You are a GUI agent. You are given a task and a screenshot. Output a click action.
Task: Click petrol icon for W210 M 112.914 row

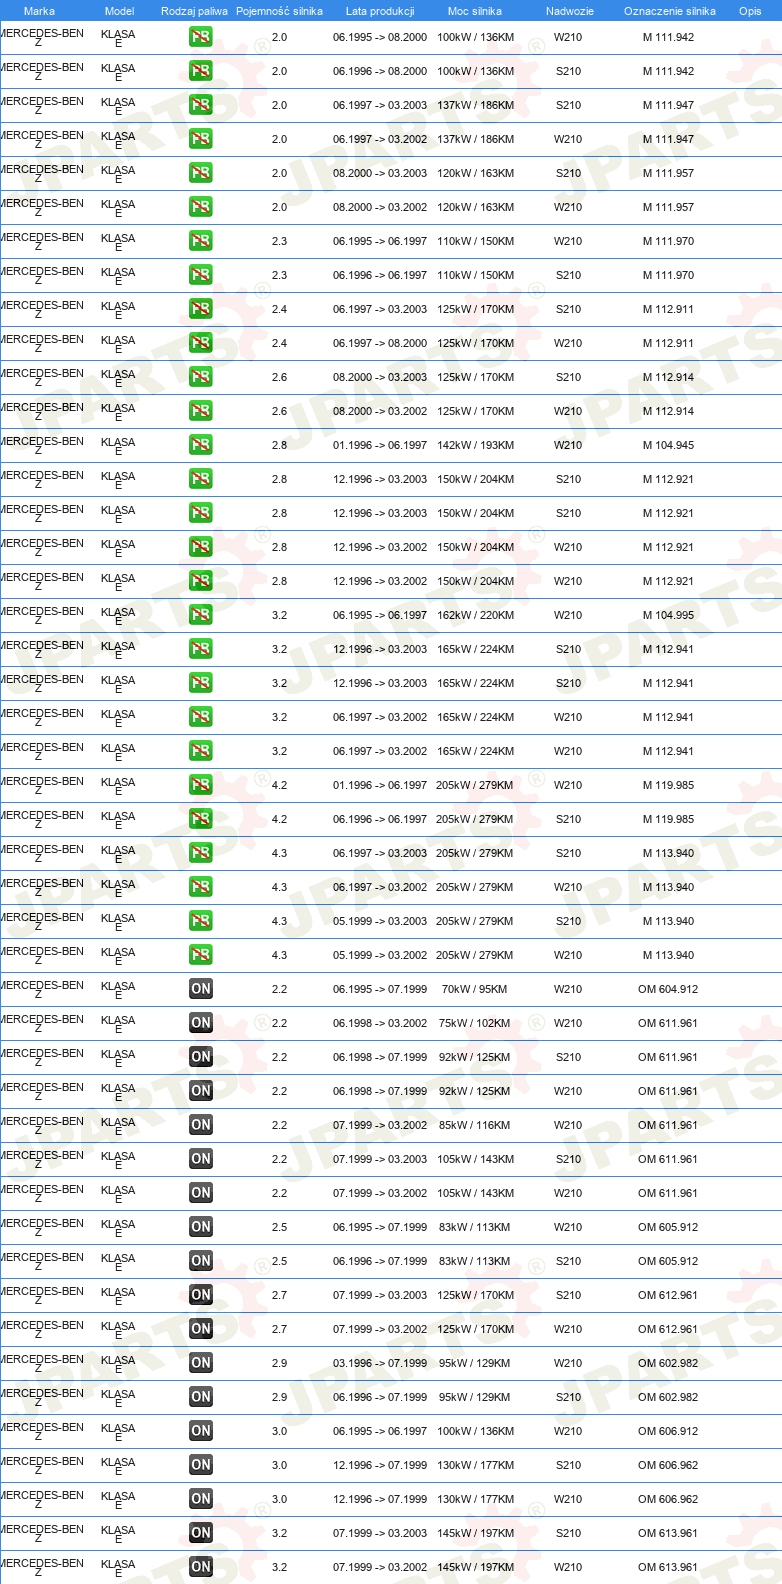pos(201,411)
